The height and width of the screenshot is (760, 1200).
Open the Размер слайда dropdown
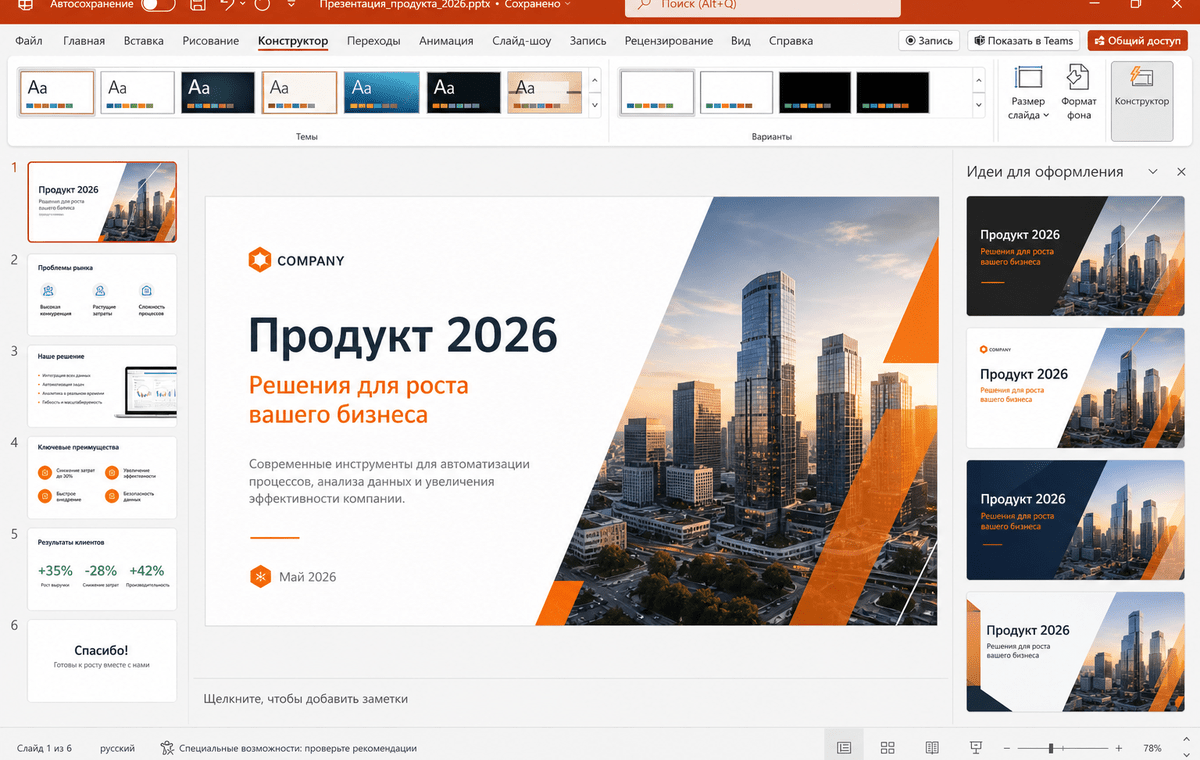[1028, 93]
